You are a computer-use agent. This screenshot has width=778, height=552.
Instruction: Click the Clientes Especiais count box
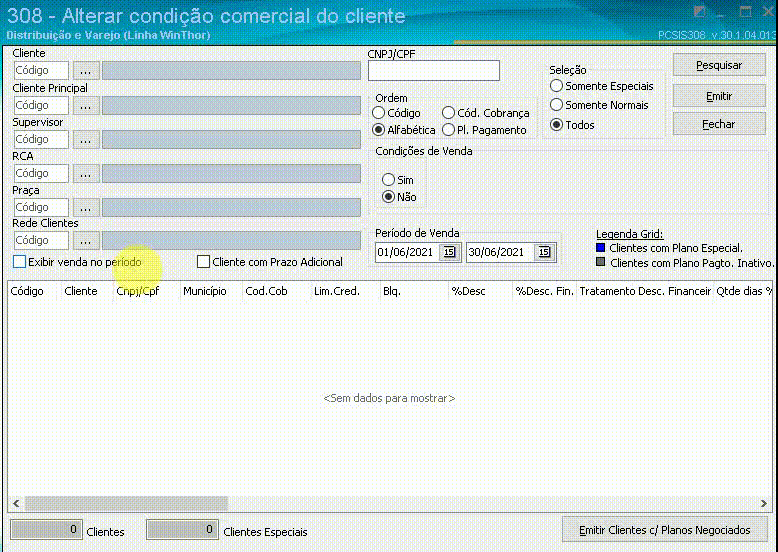[x=182, y=530]
